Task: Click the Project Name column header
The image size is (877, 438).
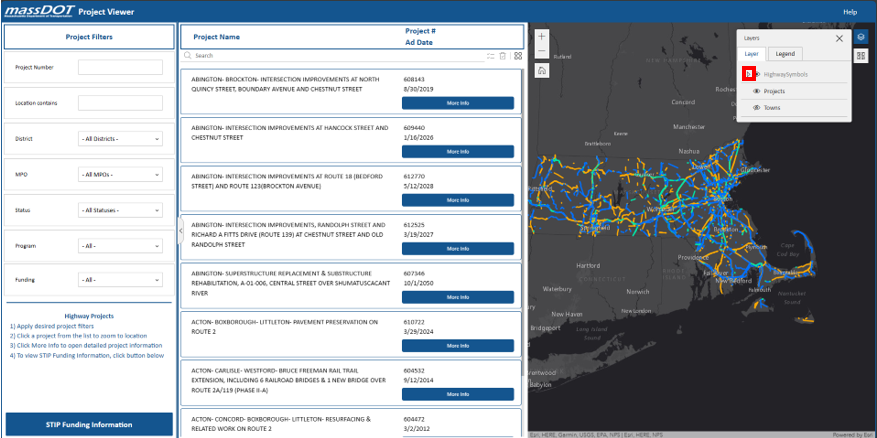Action: (216, 37)
